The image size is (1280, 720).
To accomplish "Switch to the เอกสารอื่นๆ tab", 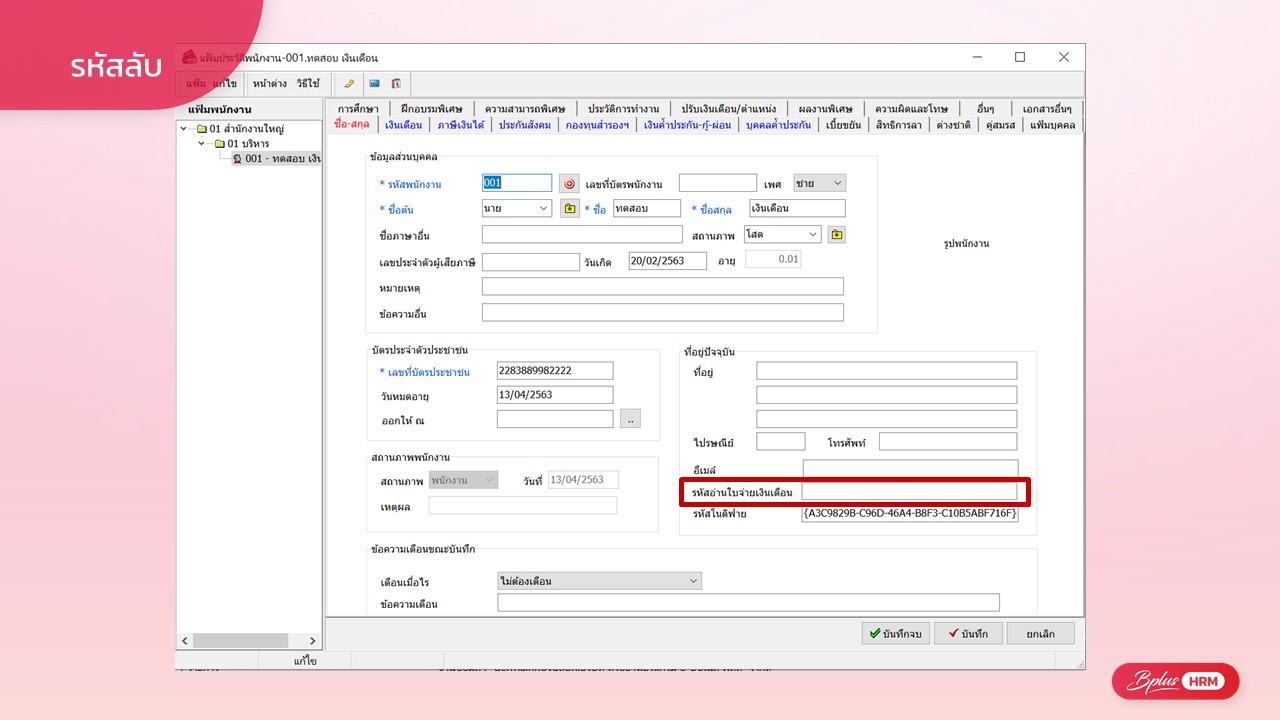I will 1047,108.
